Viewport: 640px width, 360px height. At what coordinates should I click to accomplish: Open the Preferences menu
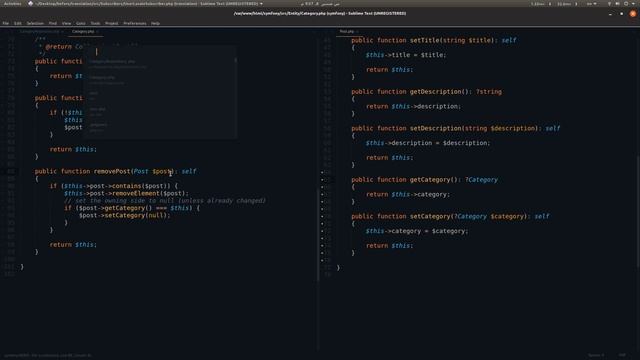point(135,23)
